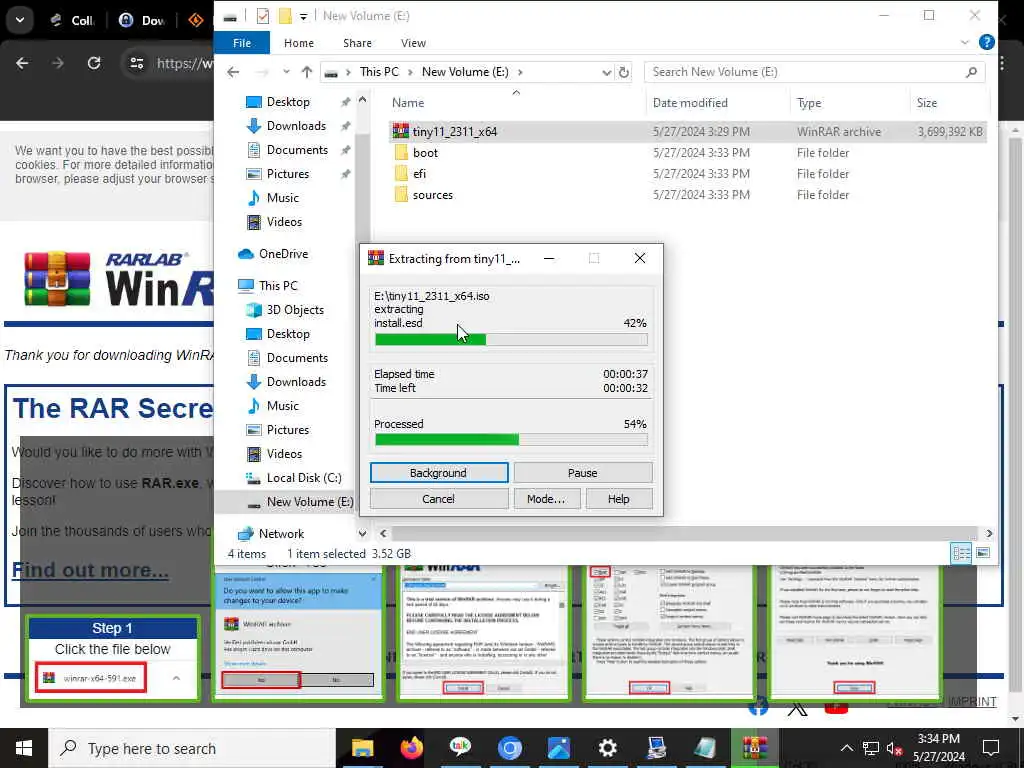Viewport: 1024px width, 768px height.
Task: Pause the WinRAR extraction
Action: tap(583, 473)
